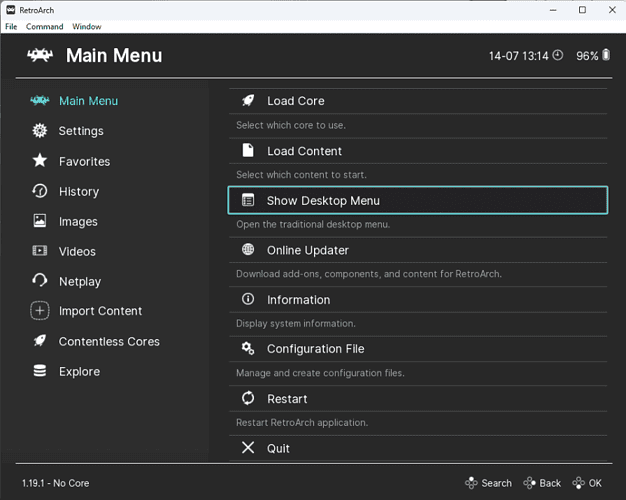Click the Netplay headset icon
The image size is (626, 500).
click(x=40, y=281)
